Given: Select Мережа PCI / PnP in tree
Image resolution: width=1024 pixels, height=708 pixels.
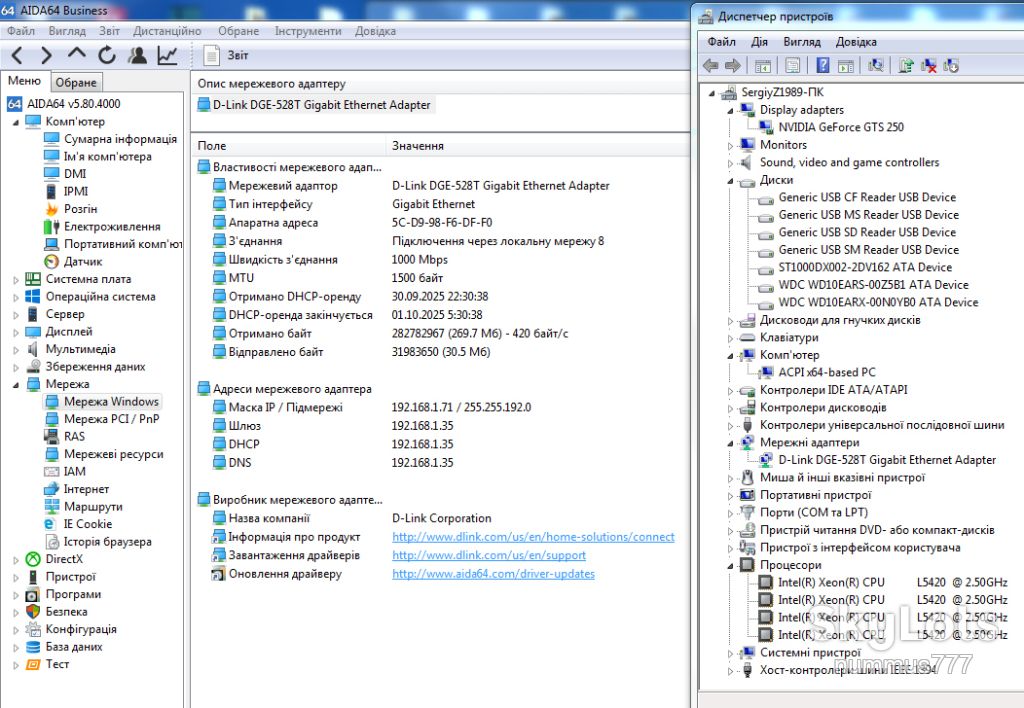Looking at the screenshot, I should coord(112,419).
